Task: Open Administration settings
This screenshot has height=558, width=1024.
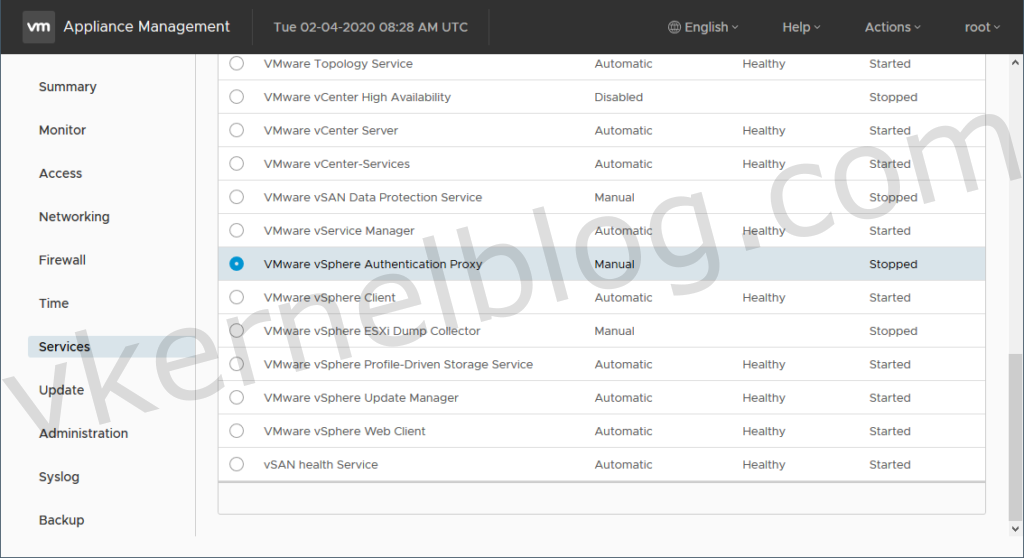Action: tap(84, 433)
